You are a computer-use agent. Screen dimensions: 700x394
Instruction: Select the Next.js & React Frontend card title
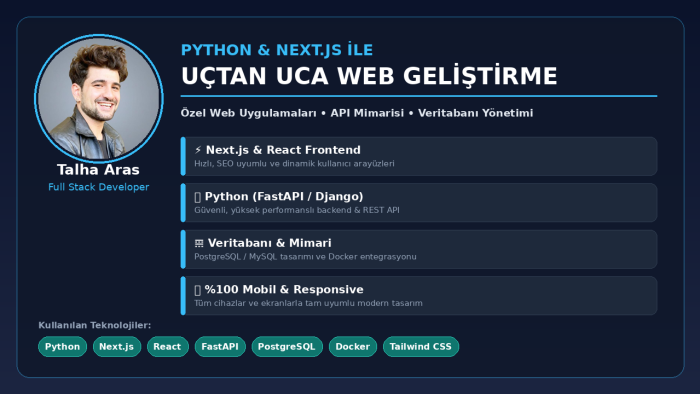click(x=283, y=150)
